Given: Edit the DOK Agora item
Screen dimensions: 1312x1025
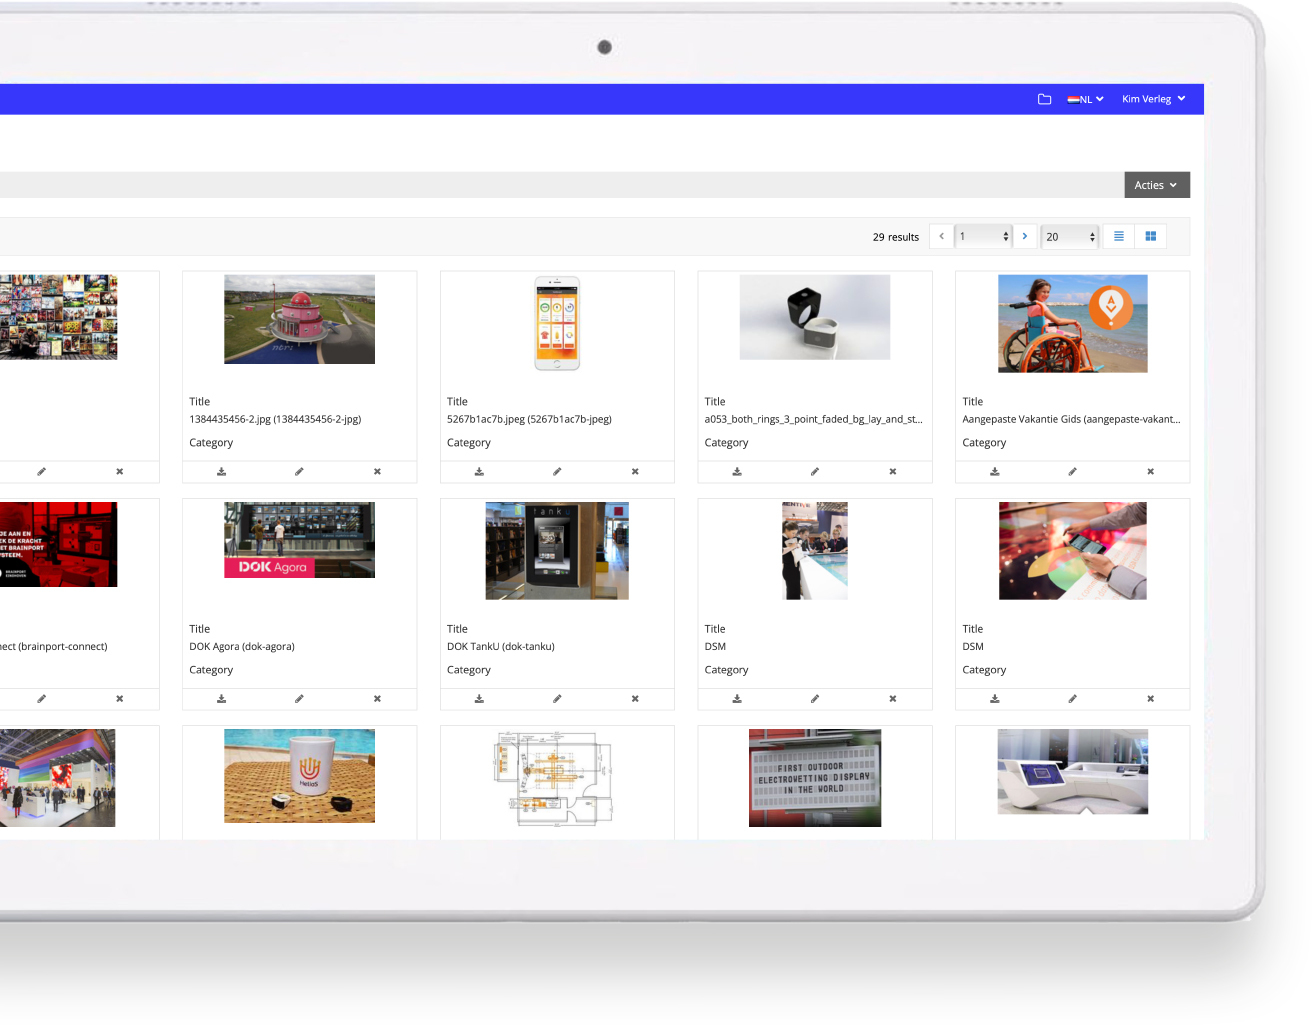Looking at the screenshot, I should pos(299,699).
